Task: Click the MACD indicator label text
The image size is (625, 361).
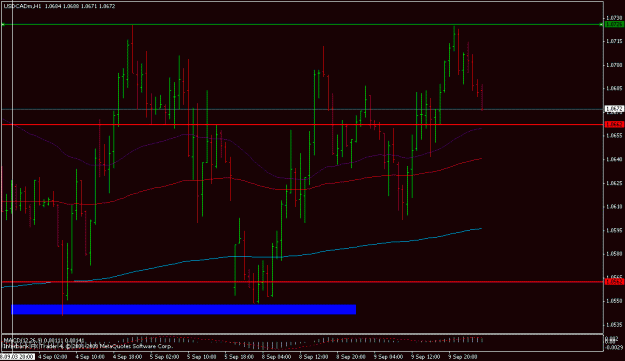Action: [44, 340]
